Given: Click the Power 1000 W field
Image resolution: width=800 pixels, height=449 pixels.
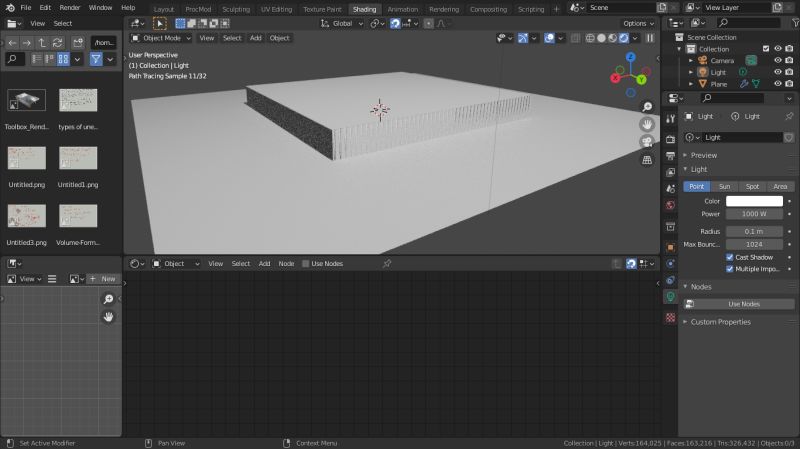Looking at the screenshot, I should (x=754, y=214).
